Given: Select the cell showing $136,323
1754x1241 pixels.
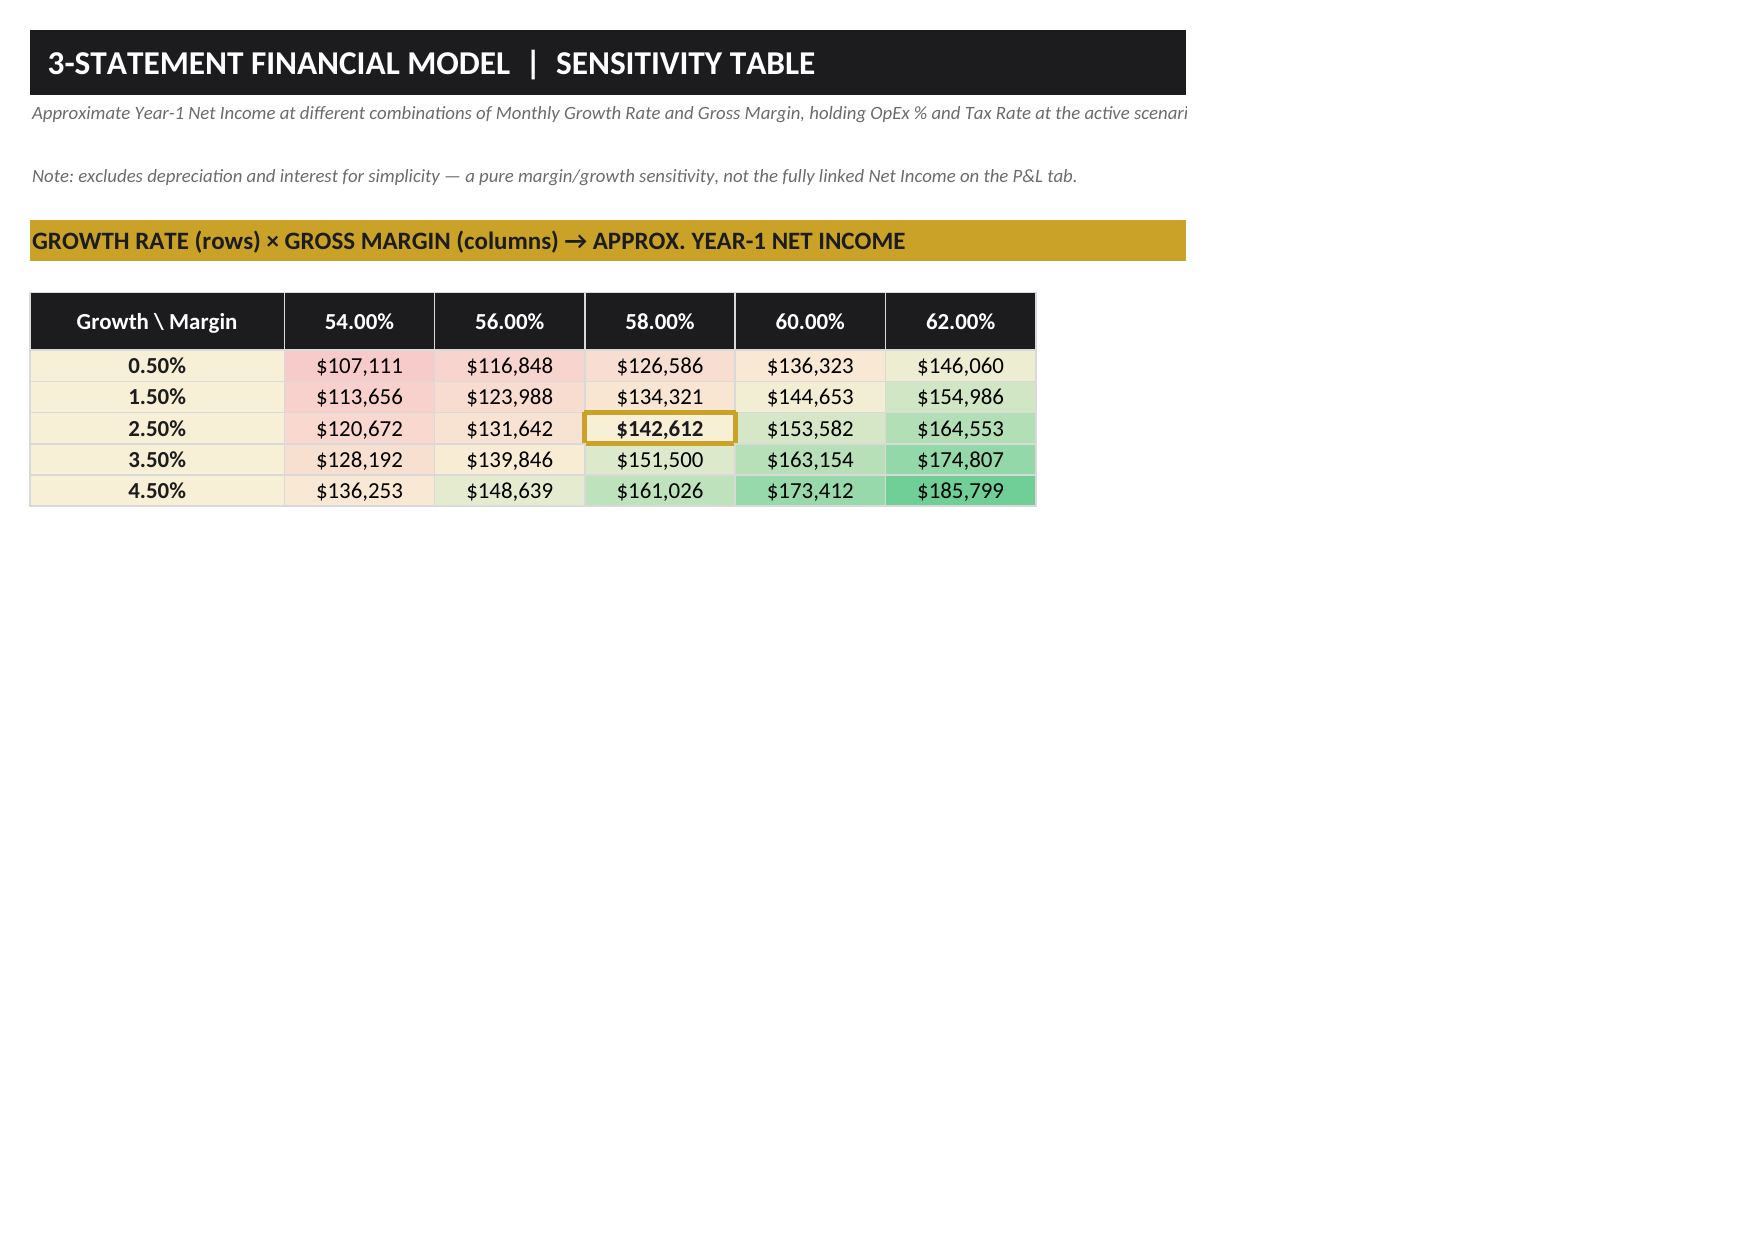Looking at the screenshot, I should pos(810,366).
